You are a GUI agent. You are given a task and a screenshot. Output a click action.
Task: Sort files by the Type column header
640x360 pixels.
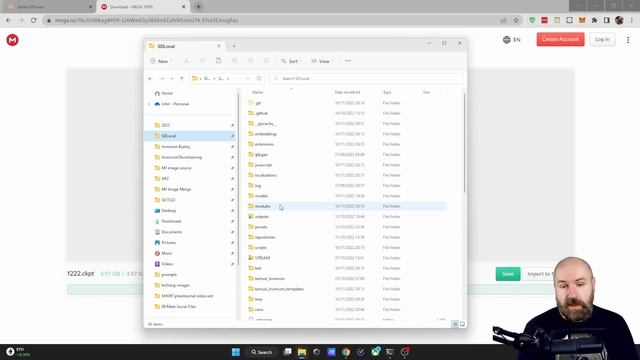(x=387, y=93)
